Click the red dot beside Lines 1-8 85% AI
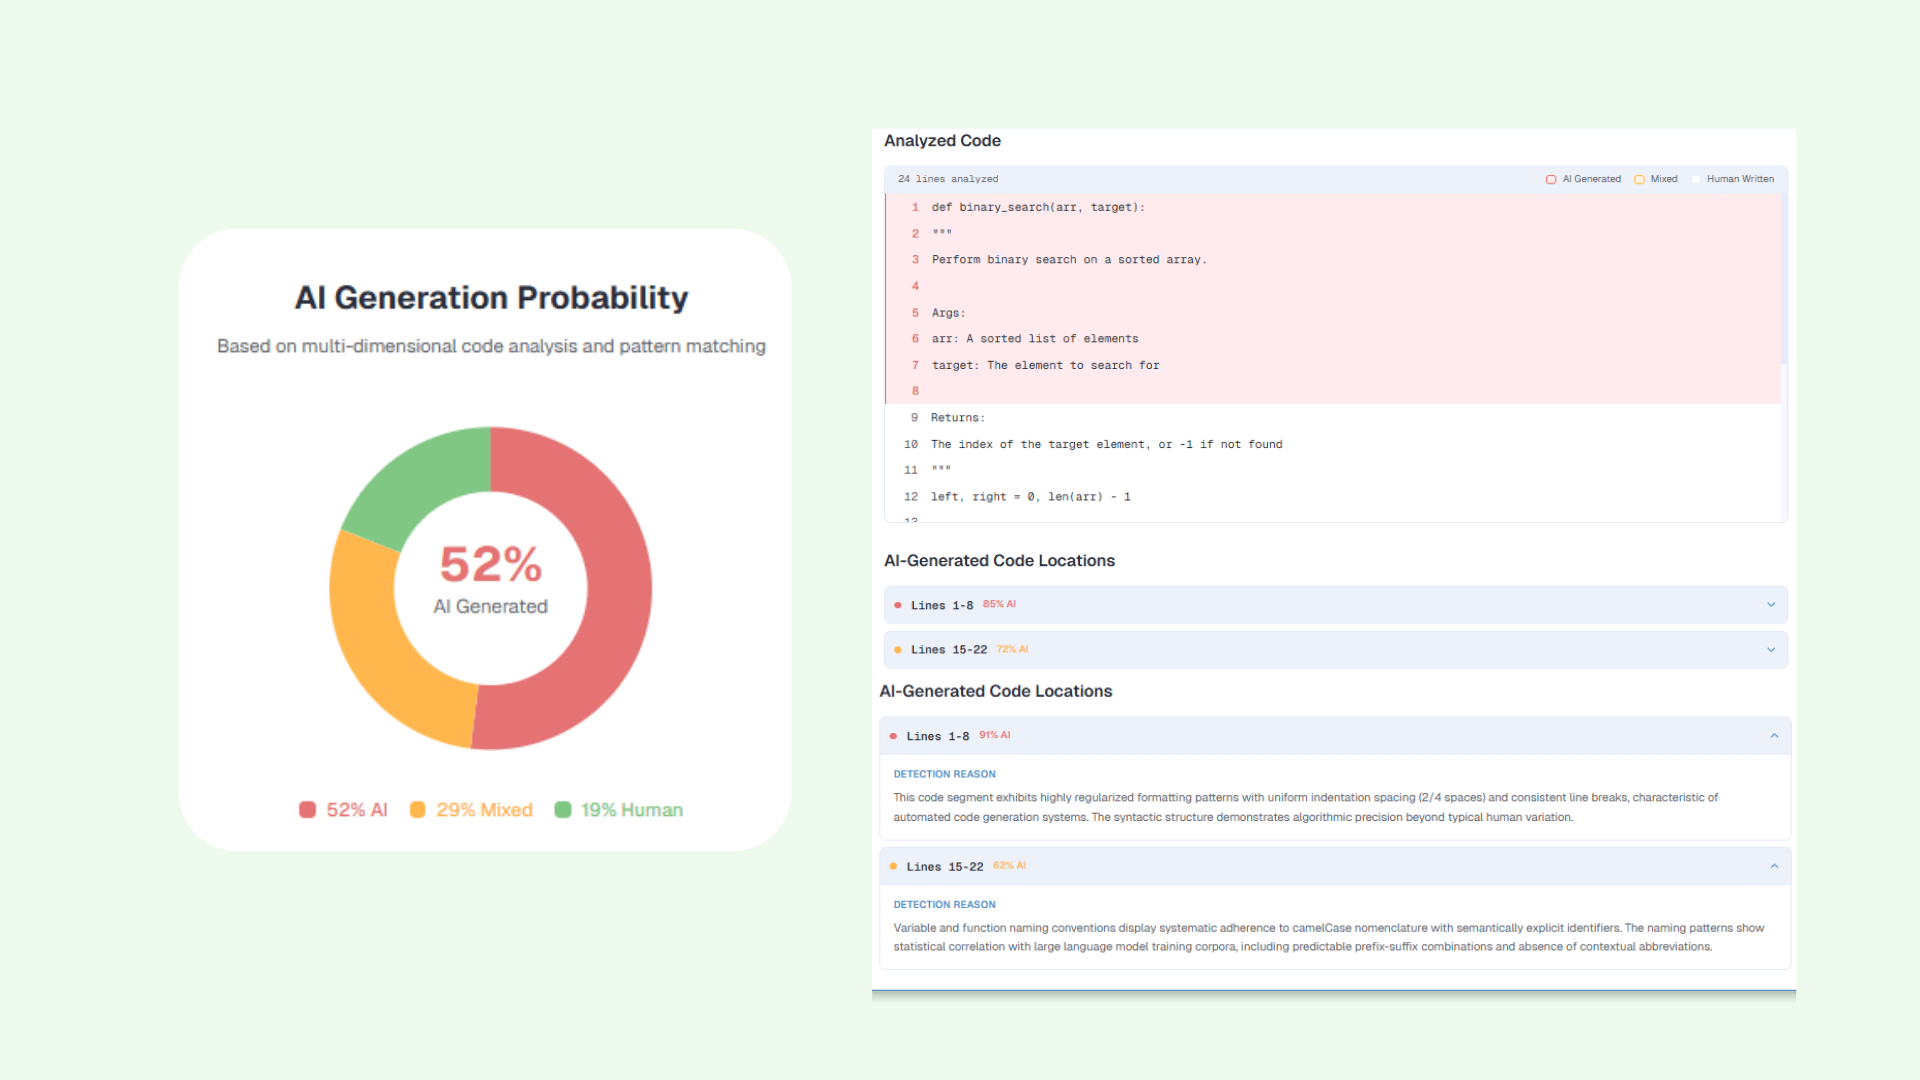The height and width of the screenshot is (1080, 1920). pos(898,606)
